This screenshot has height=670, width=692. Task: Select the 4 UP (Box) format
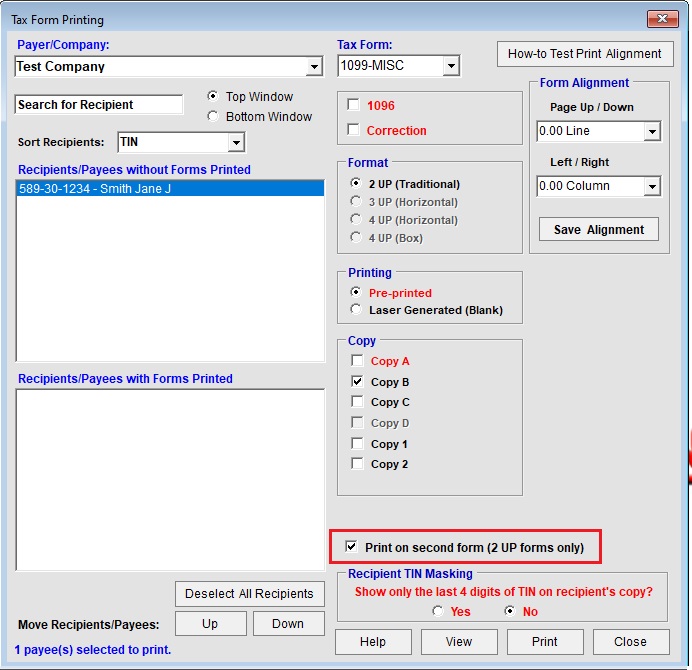pyautogui.click(x=356, y=237)
